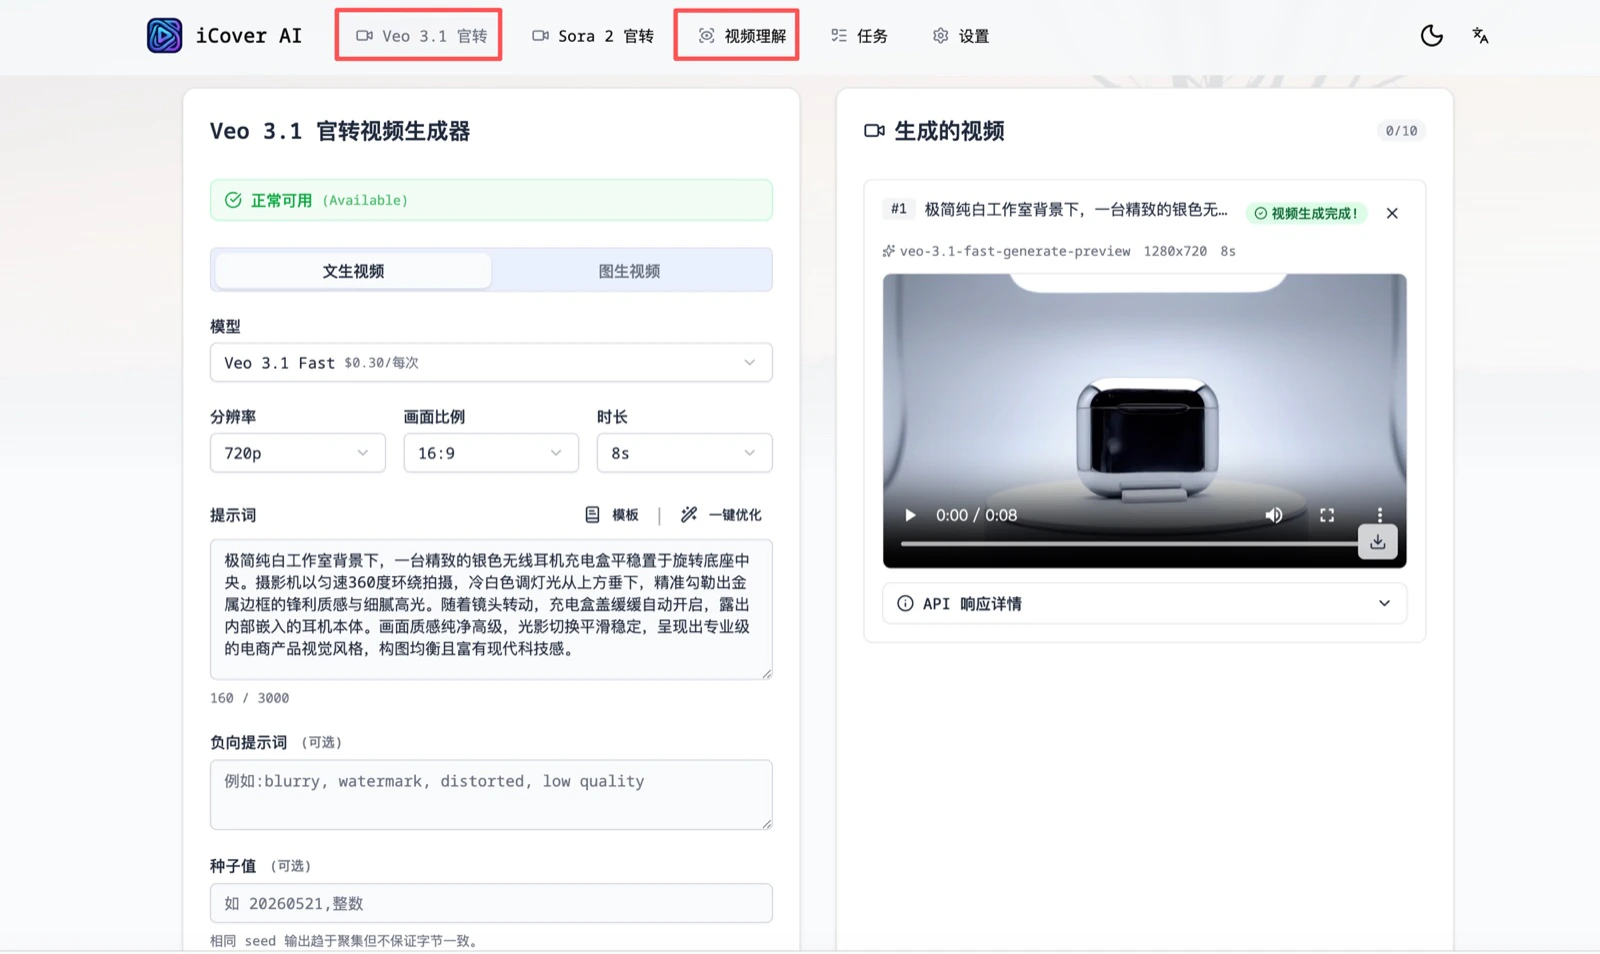Mute the video volume icon

tap(1273, 515)
